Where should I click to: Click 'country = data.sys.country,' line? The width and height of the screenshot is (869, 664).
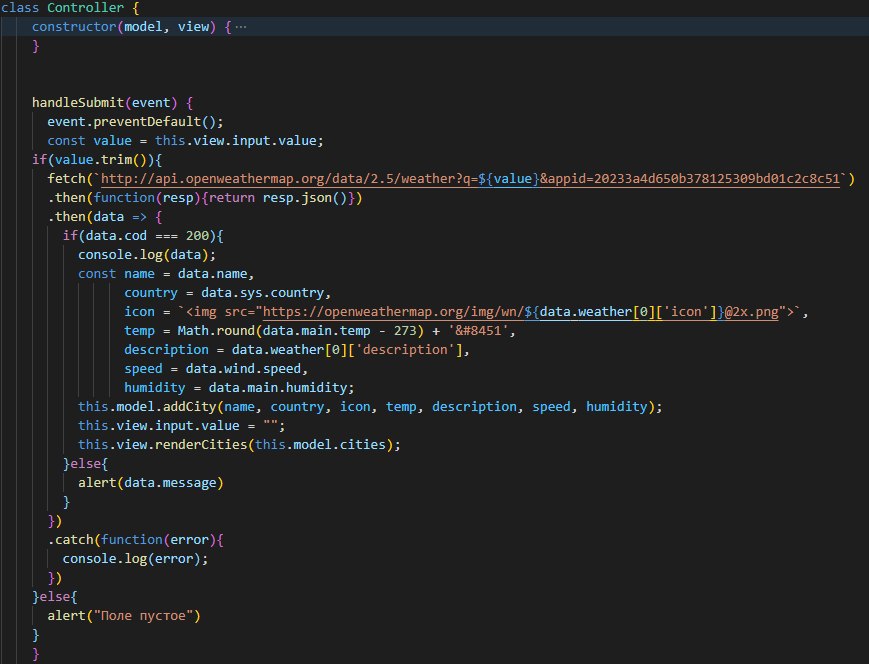point(227,293)
